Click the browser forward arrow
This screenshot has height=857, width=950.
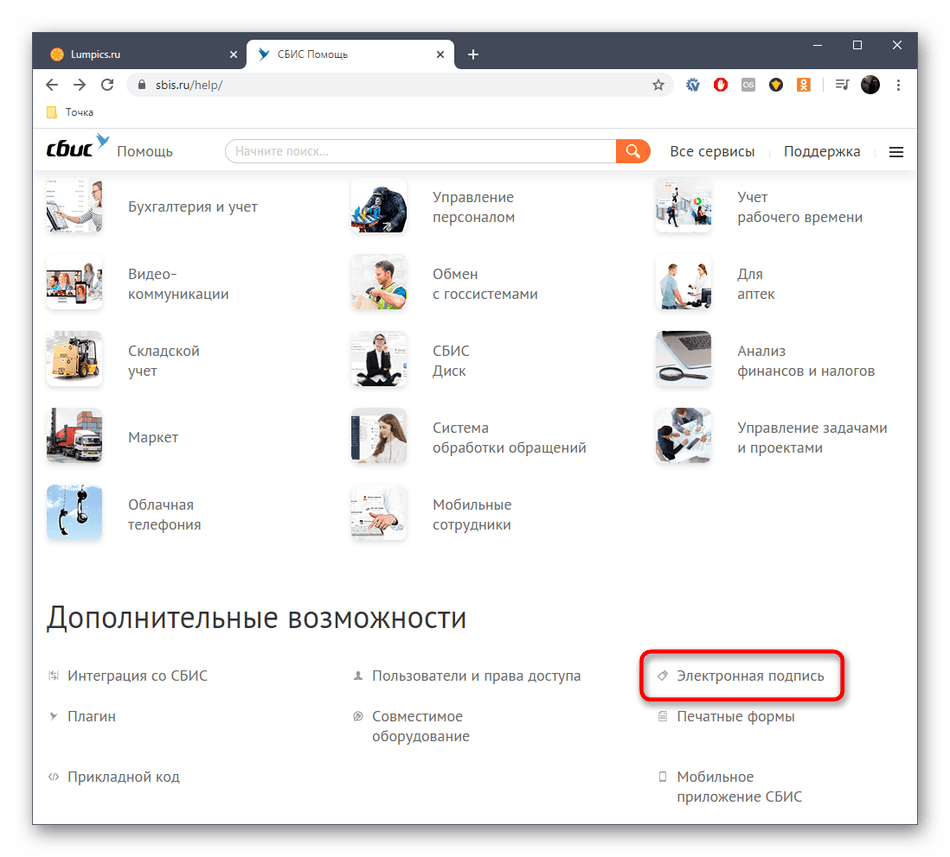79,85
